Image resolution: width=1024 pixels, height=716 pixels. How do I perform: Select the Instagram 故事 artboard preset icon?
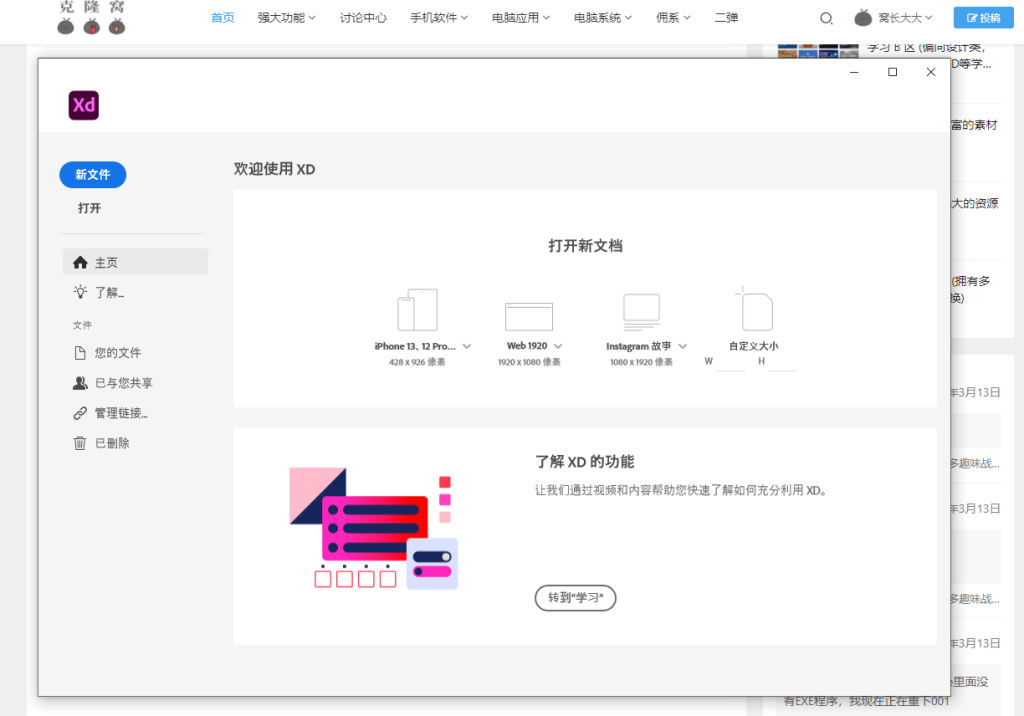point(641,312)
